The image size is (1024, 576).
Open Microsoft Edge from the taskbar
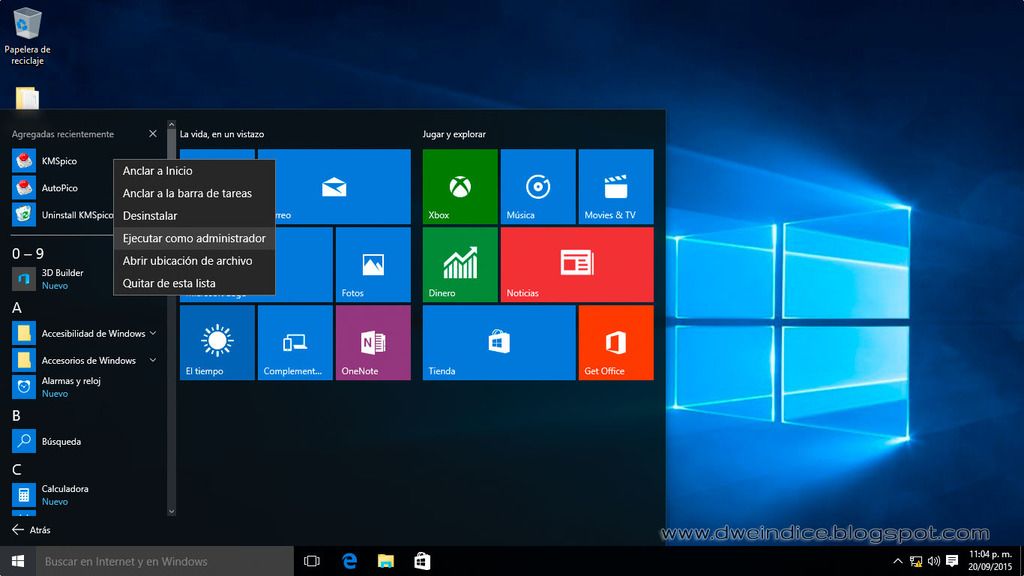click(349, 561)
